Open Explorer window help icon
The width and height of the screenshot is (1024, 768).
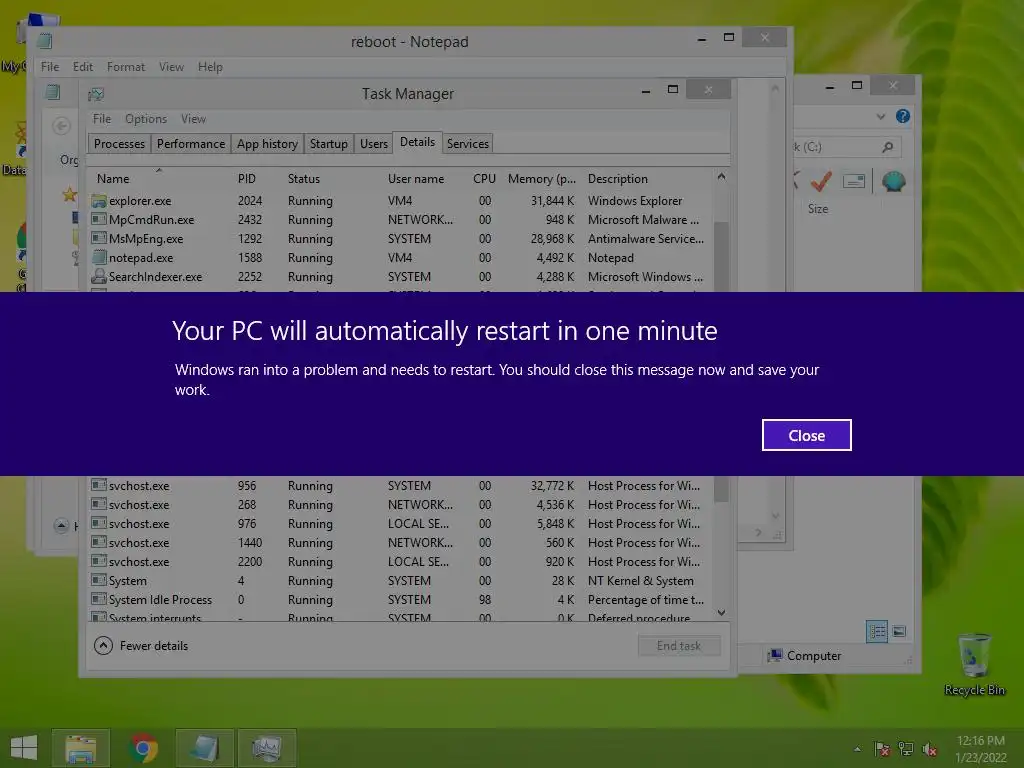903,116
